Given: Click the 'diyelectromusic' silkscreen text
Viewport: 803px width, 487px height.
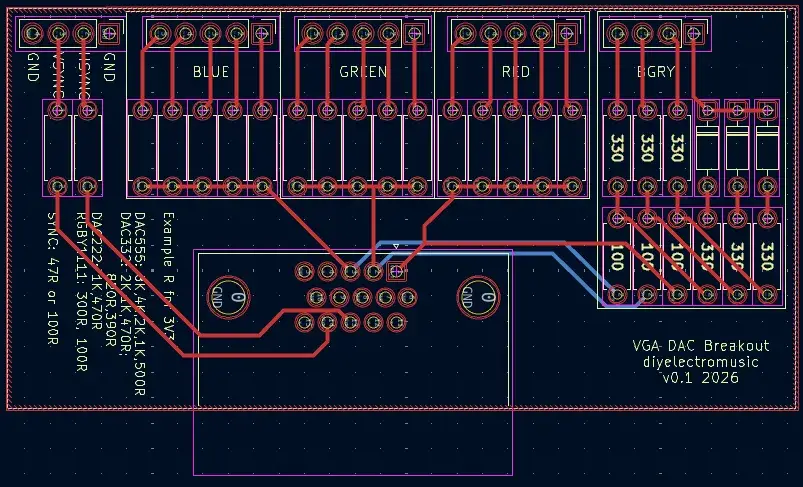Looking at the screenshot, I should [x=701, y=362].
